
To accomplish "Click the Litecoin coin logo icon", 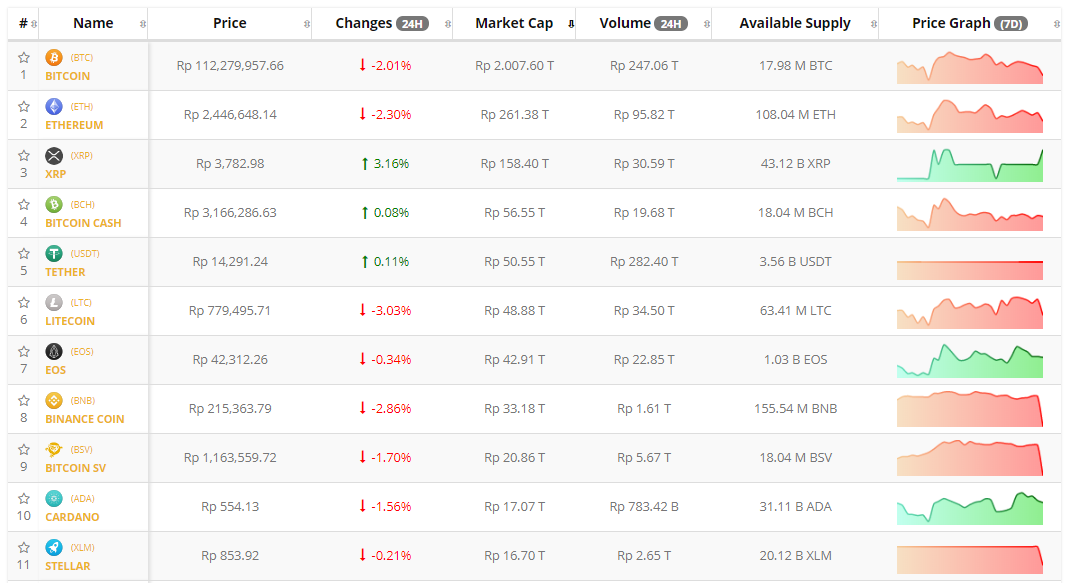I will (x=54, y=303).
